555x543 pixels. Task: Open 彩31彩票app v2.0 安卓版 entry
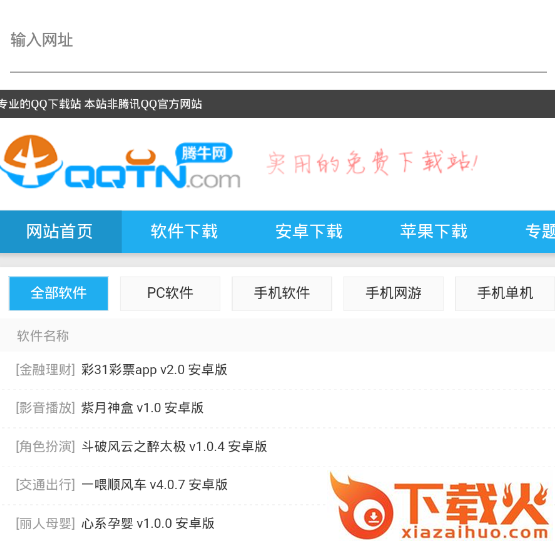pyautogui.click(x=154, y=370)
